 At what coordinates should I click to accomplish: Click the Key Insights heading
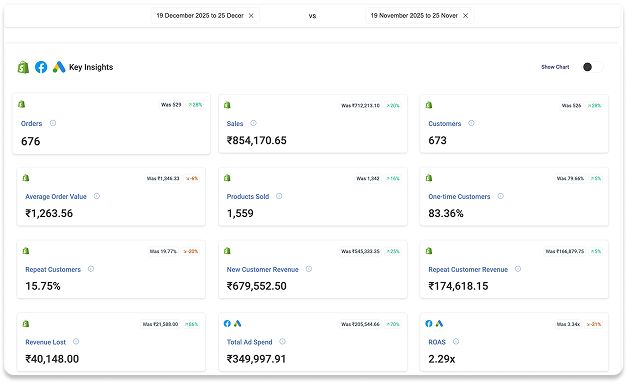91,67
